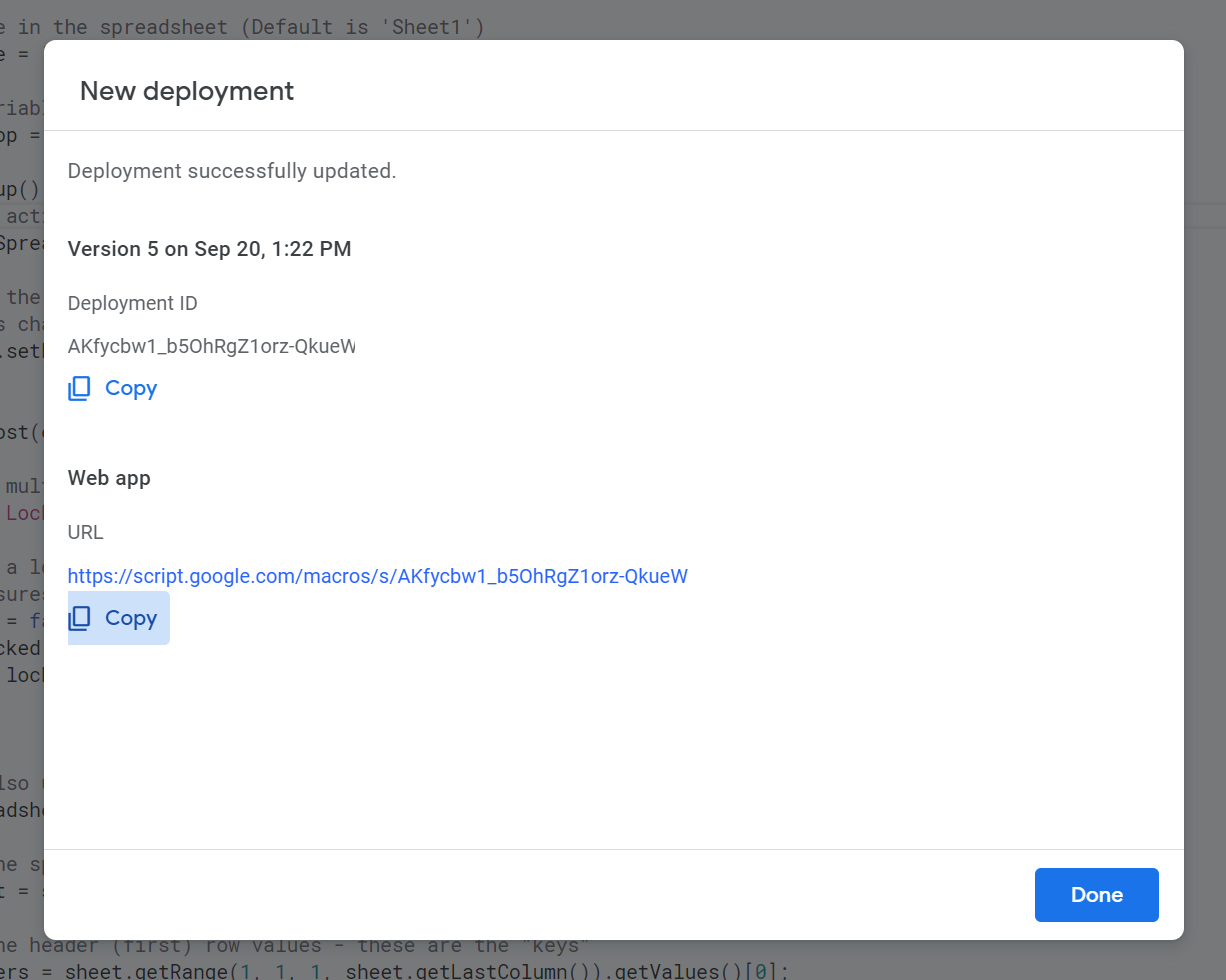Click the Deployment ID label
Screen dimensions: 1226x980
coord(132,303)
